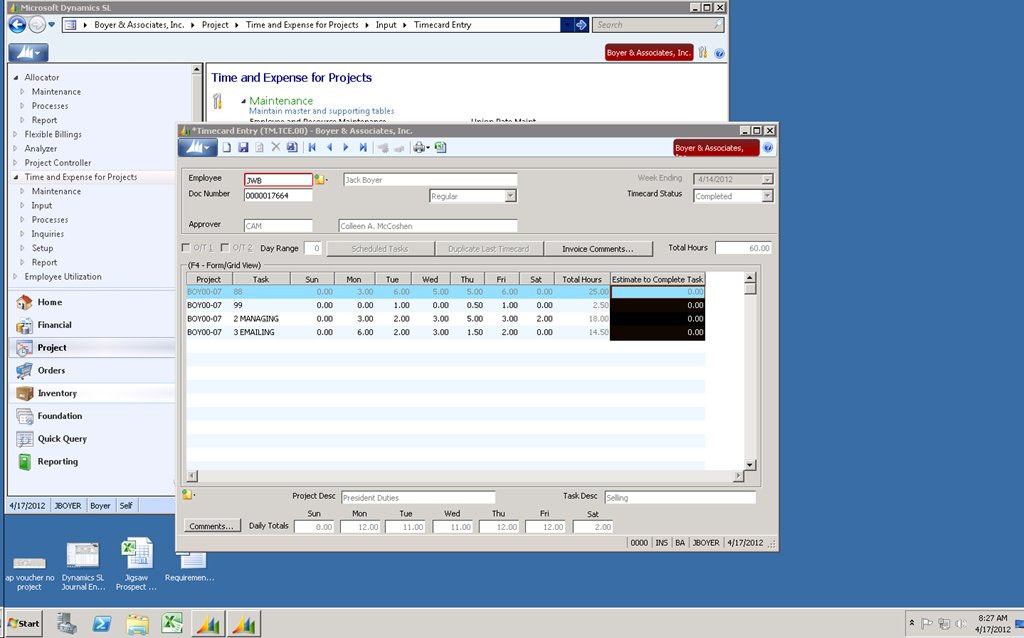This screenshot has height=638, width=1024.
Task: Click the Delete X icon in Timecard Entry toolbar
Action: pos(276,148)
